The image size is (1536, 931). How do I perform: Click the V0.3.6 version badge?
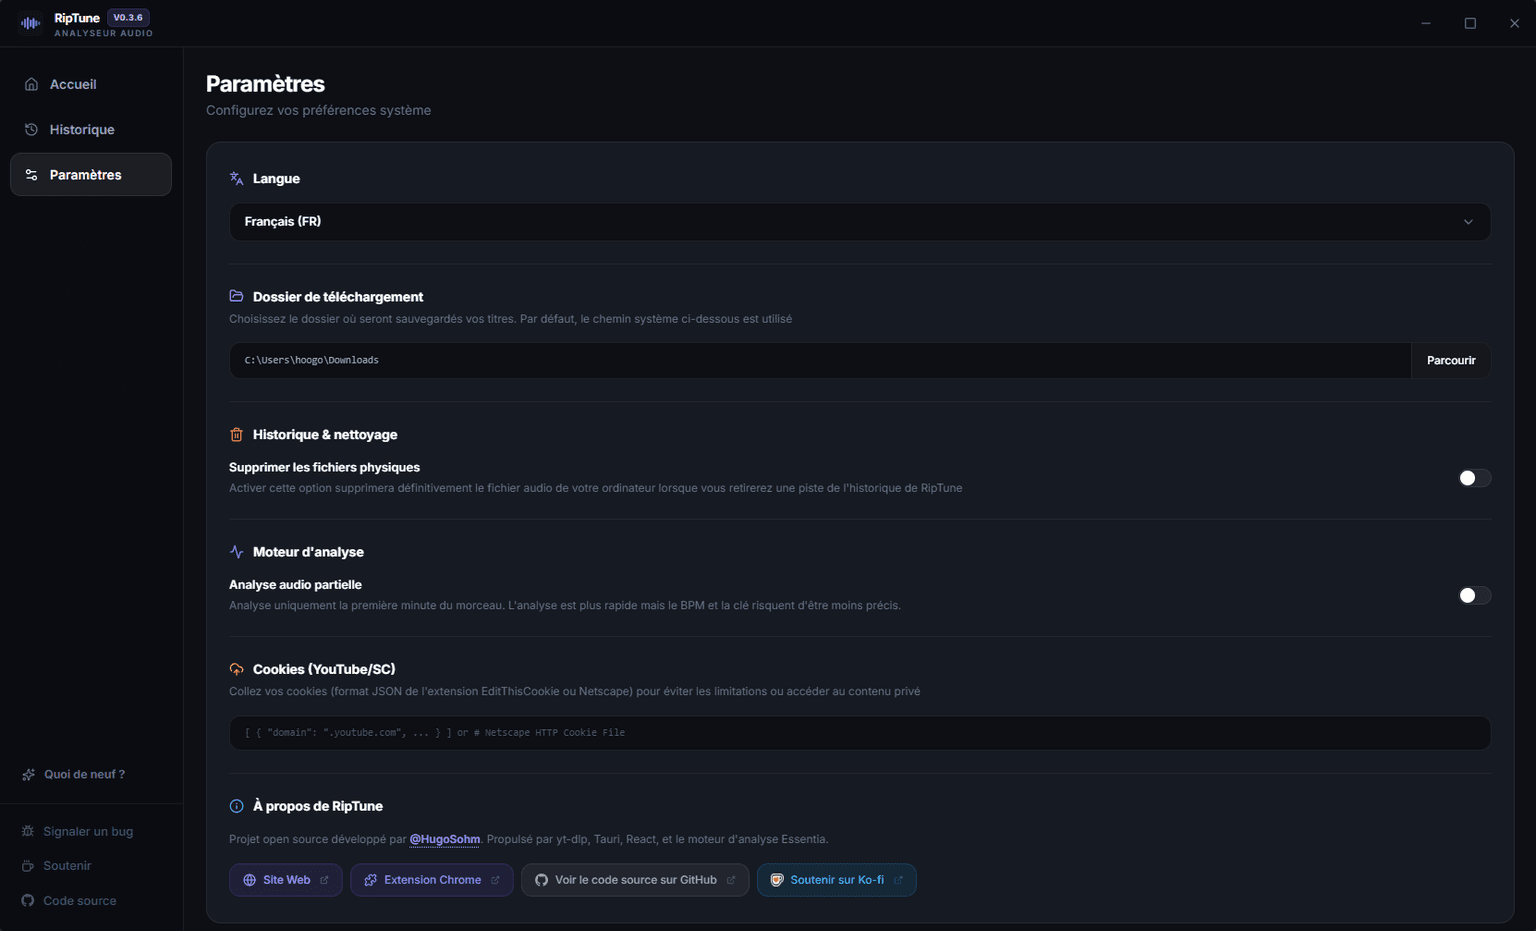(128, 17)
